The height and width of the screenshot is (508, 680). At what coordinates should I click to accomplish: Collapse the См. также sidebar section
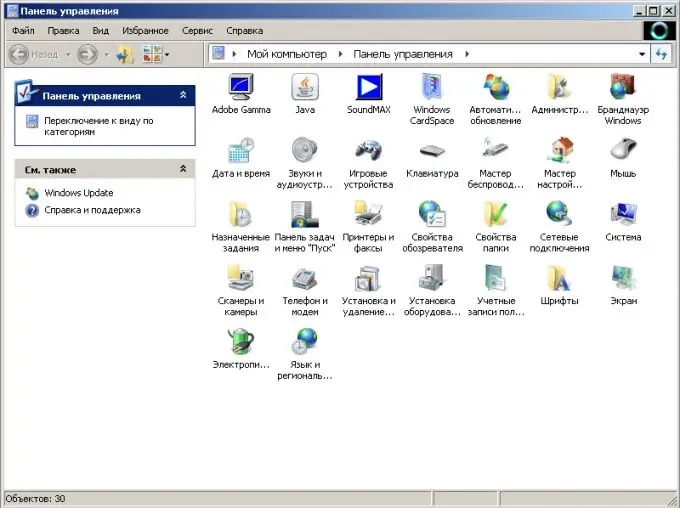pyautogui.click(x=183, y=169)
